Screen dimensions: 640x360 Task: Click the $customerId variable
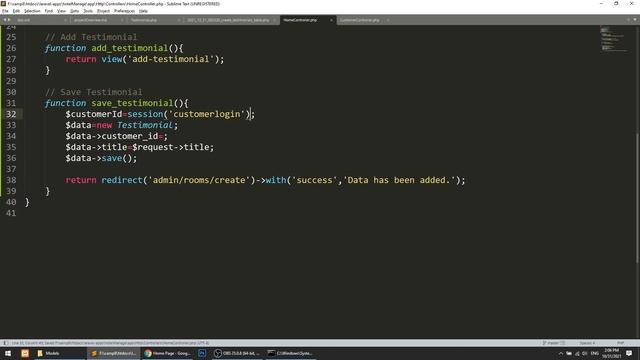[x=94, y=114]
